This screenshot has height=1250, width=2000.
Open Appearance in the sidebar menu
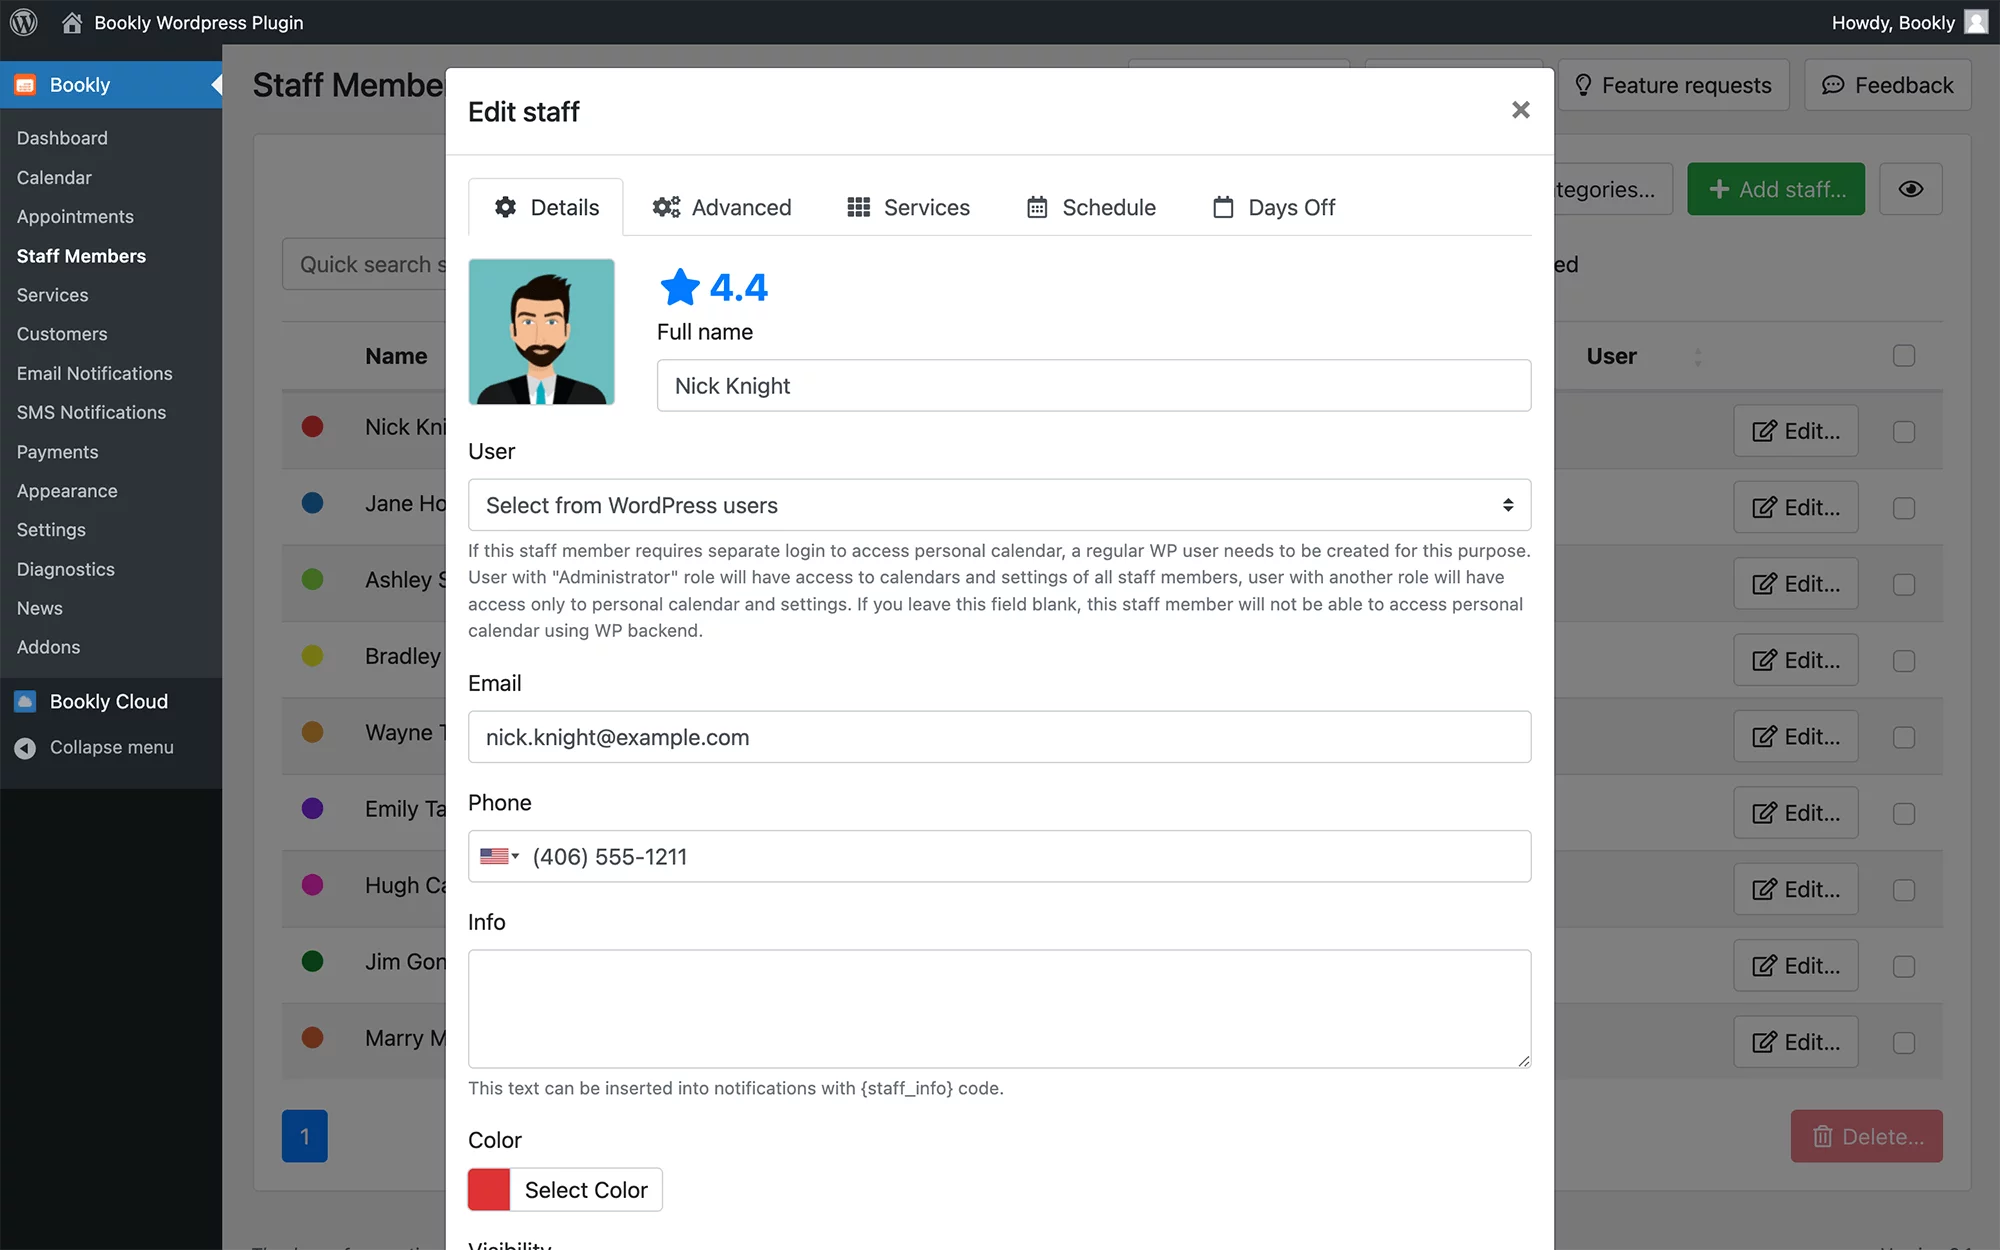point(67,491)
